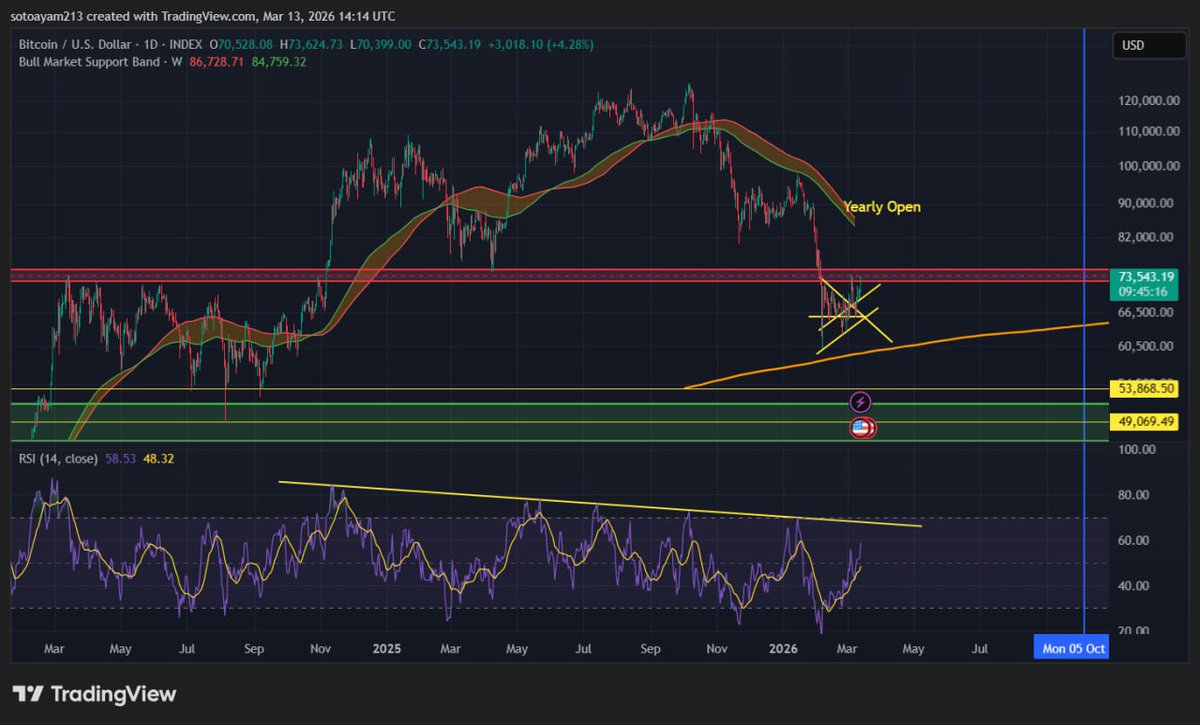Click the US flag economic event icon

pos(860,428)
